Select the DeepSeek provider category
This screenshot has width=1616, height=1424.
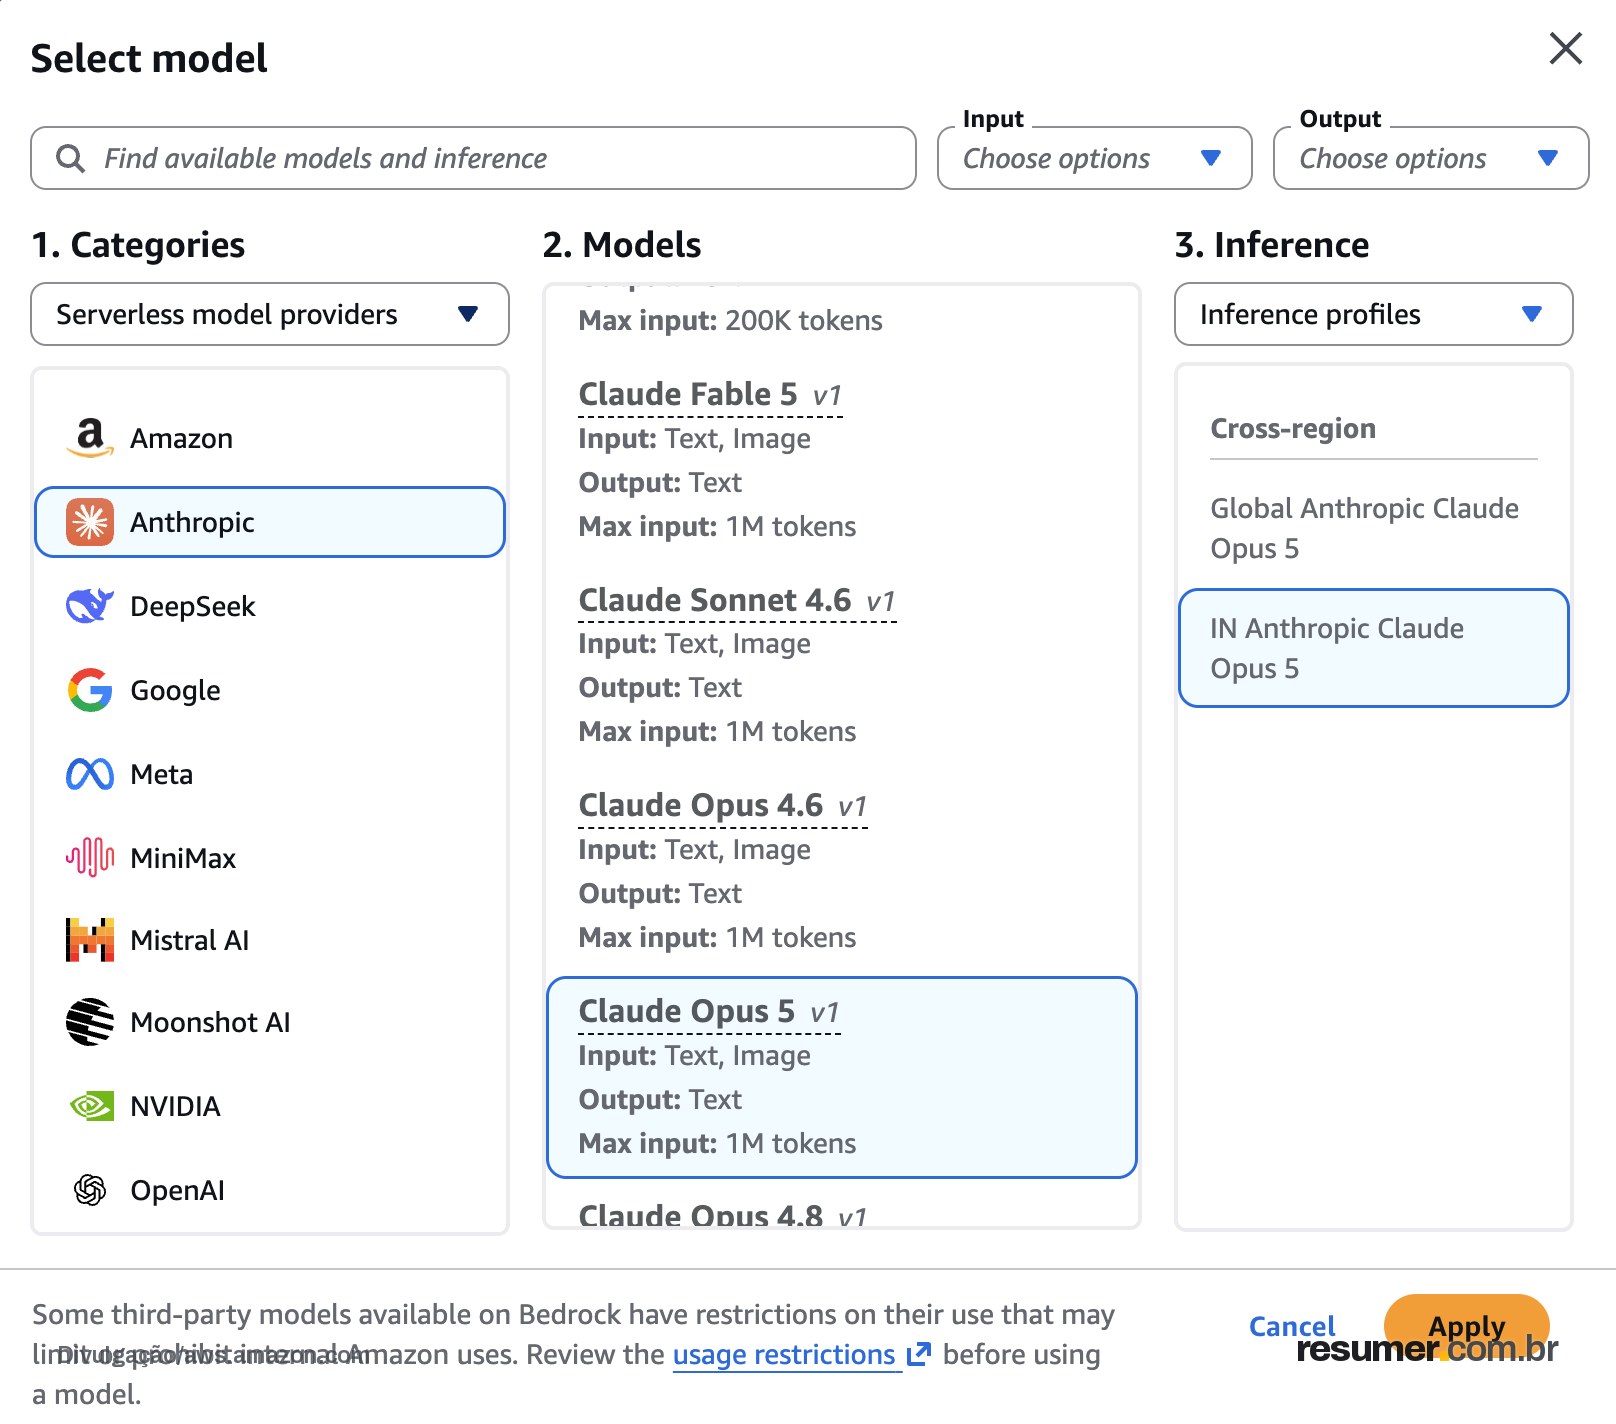[270, 606]
